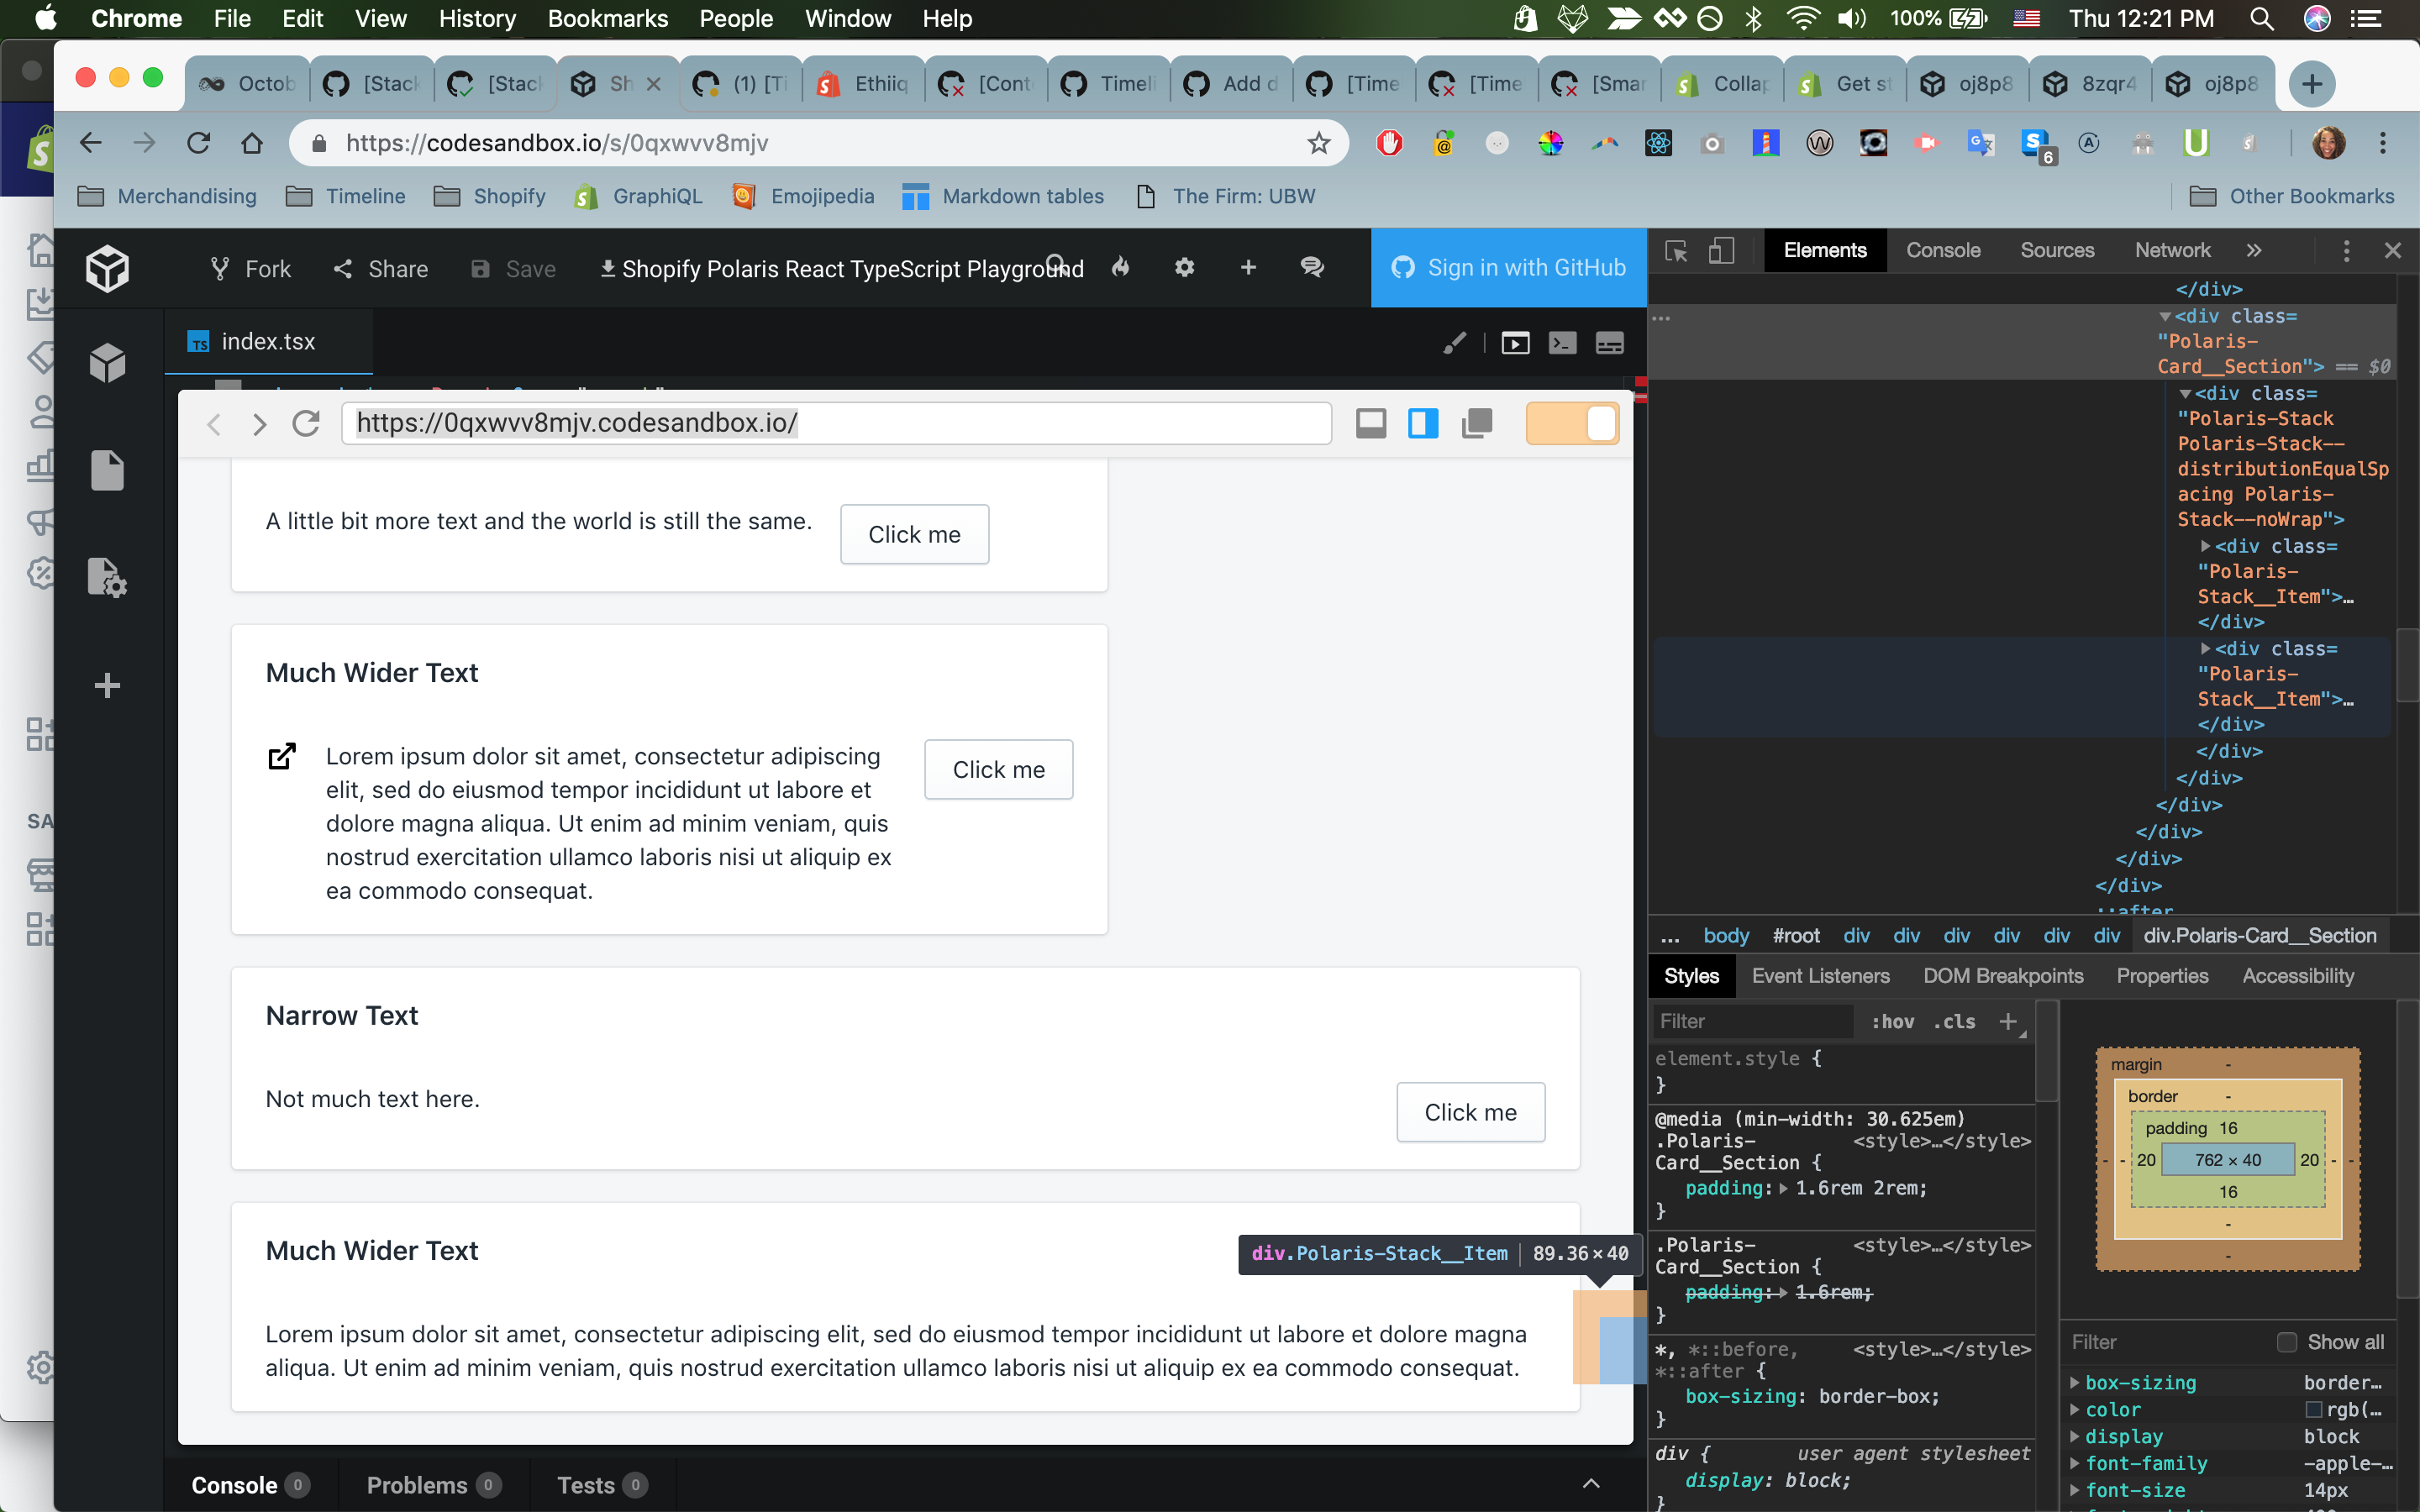This screenshot has height=1512, width=2420.
Task: Select the split view layout toggle
Action: pyautogui.click(x=1423, y=423)
